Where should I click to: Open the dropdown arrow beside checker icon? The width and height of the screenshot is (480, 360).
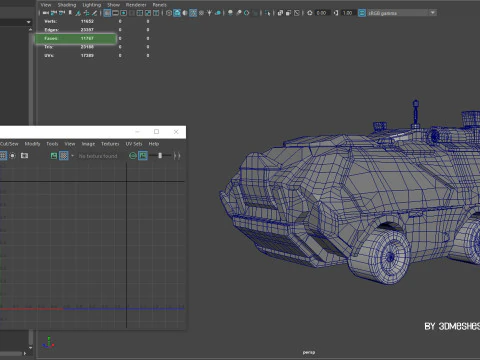point(72,156)
